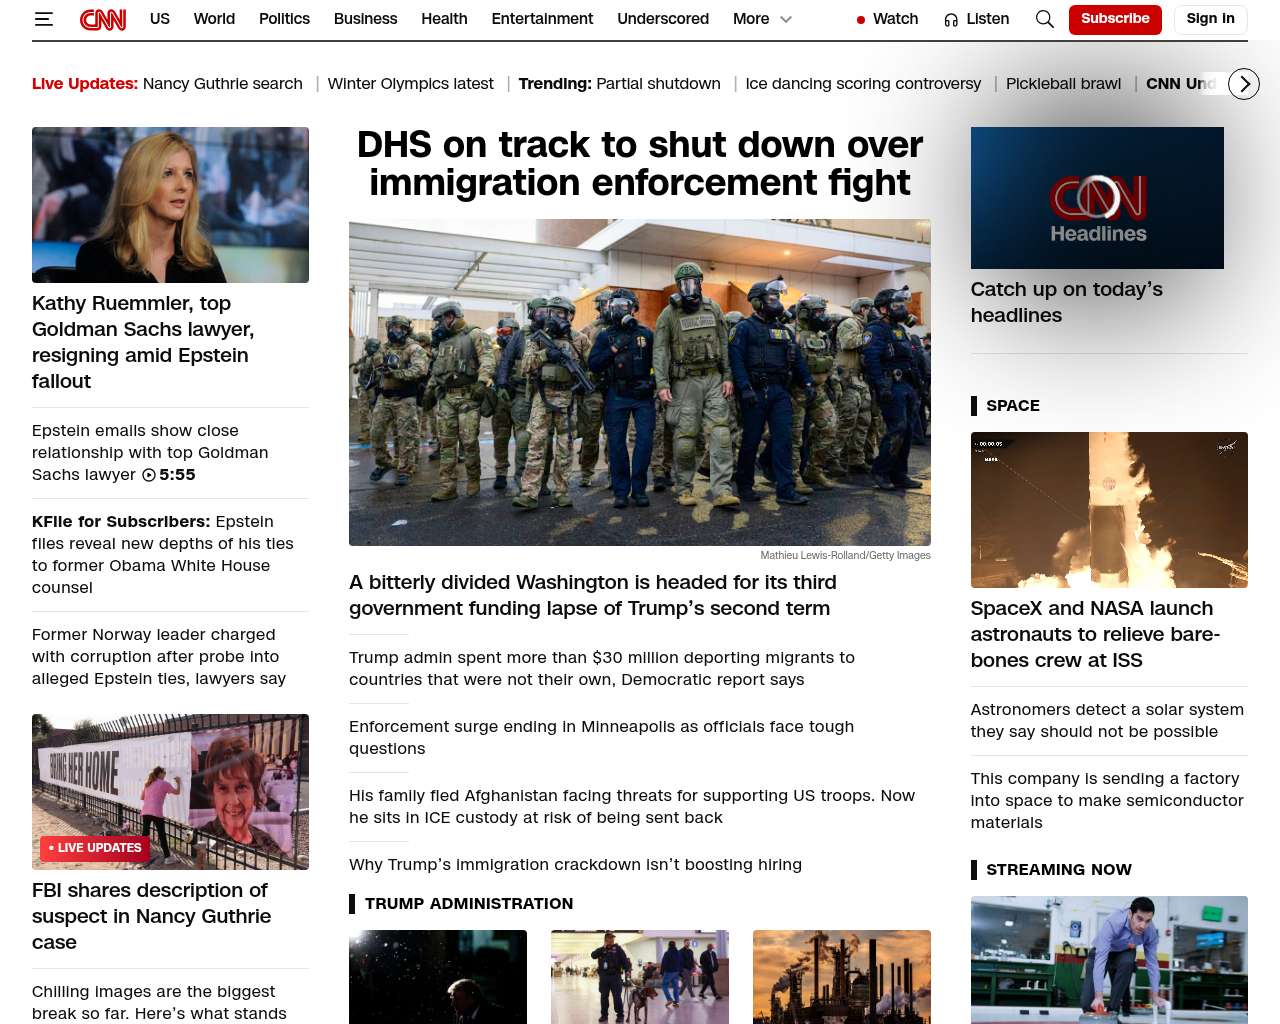Screen dimensions: 1280x1024
Task: Open the Space section heading
Action: click(1013, 406)
